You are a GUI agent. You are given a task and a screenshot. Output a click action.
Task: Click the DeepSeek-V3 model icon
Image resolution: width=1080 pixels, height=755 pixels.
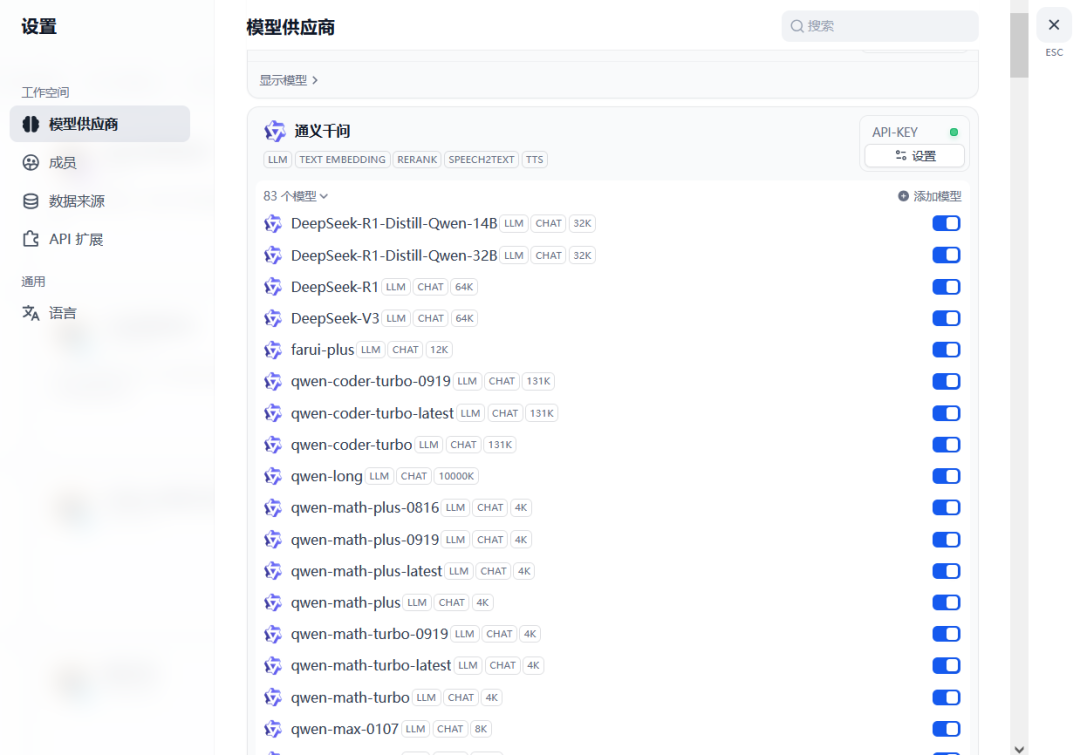click(x=273, y=318)
